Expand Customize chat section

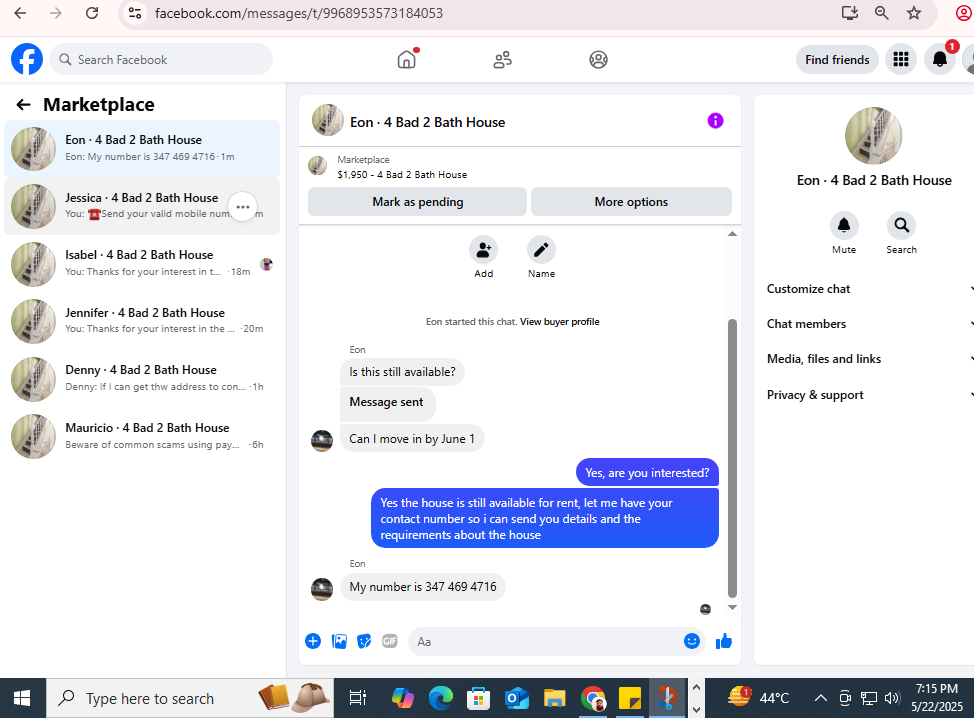coord(870,289)
